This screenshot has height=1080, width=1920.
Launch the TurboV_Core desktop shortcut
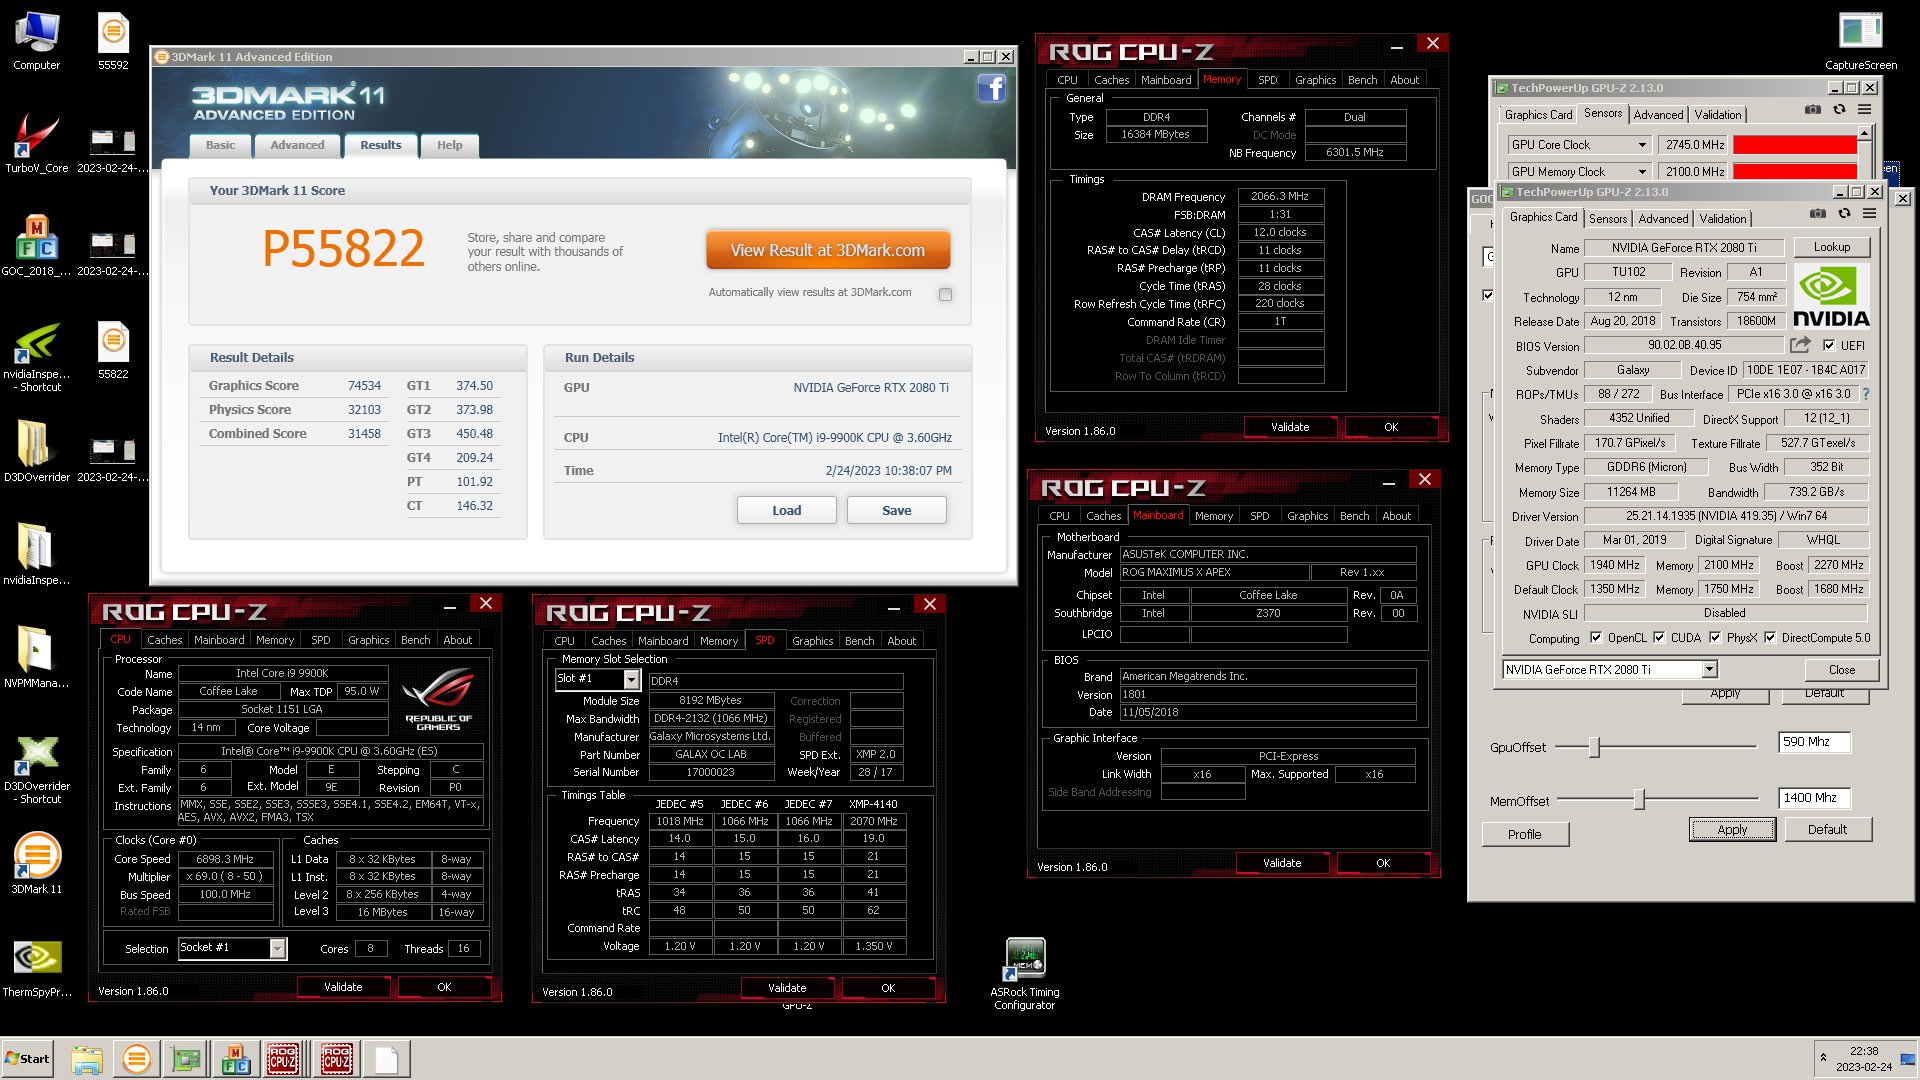[x=37, y=143]
